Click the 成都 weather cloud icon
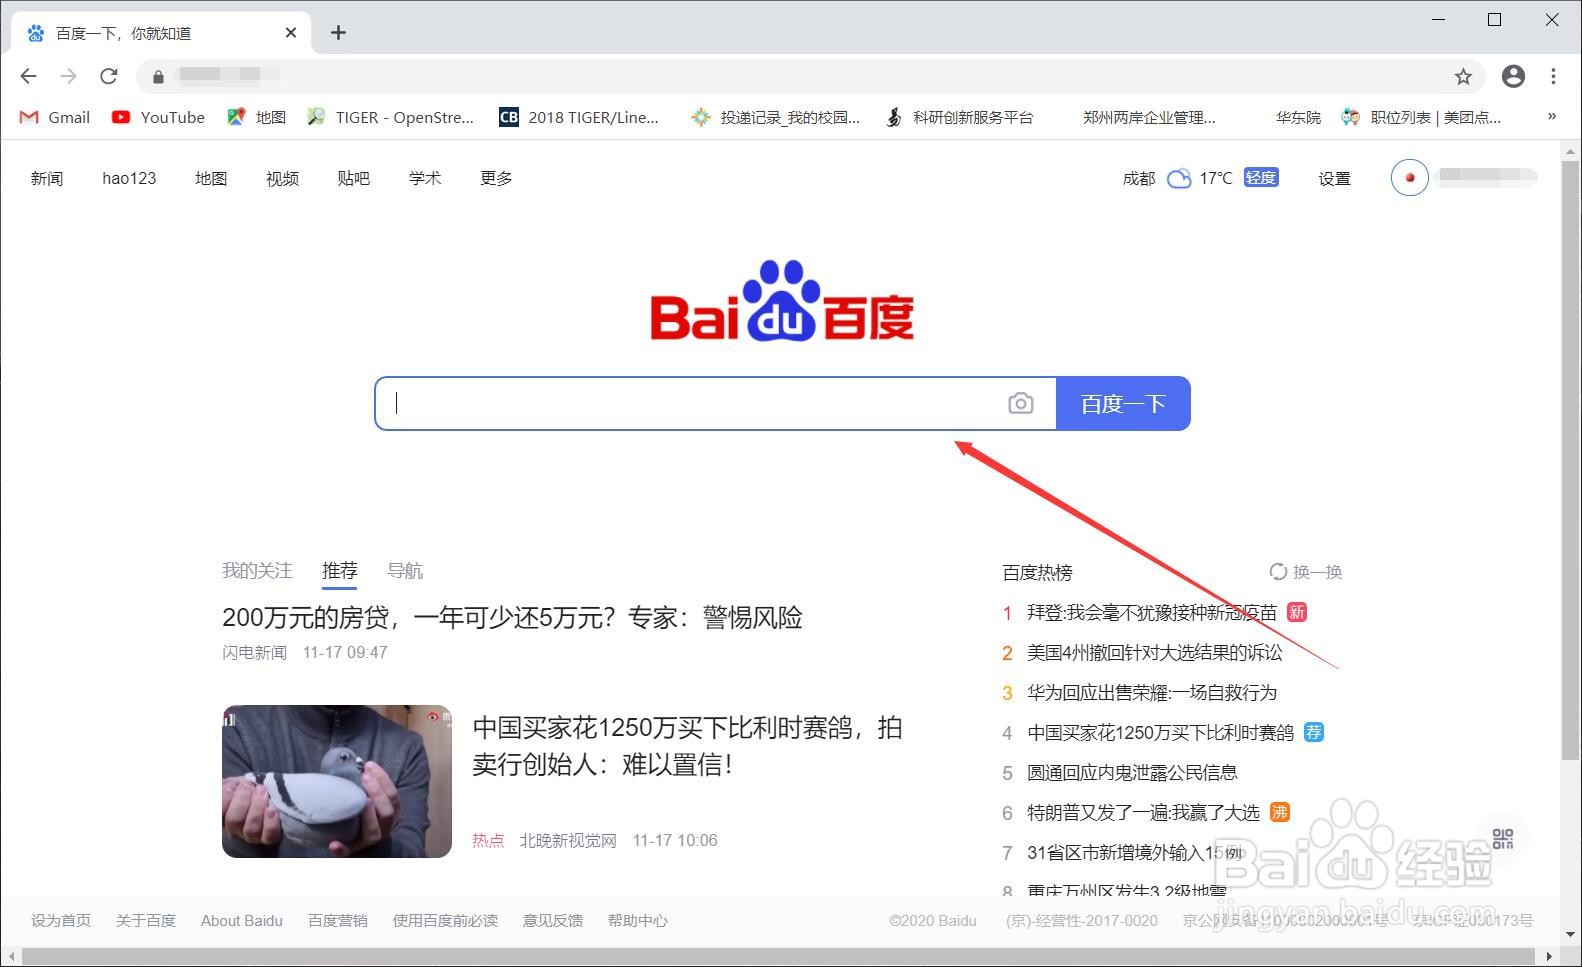This screenshot has width=1582, height=967. (x=1180, y=178)
